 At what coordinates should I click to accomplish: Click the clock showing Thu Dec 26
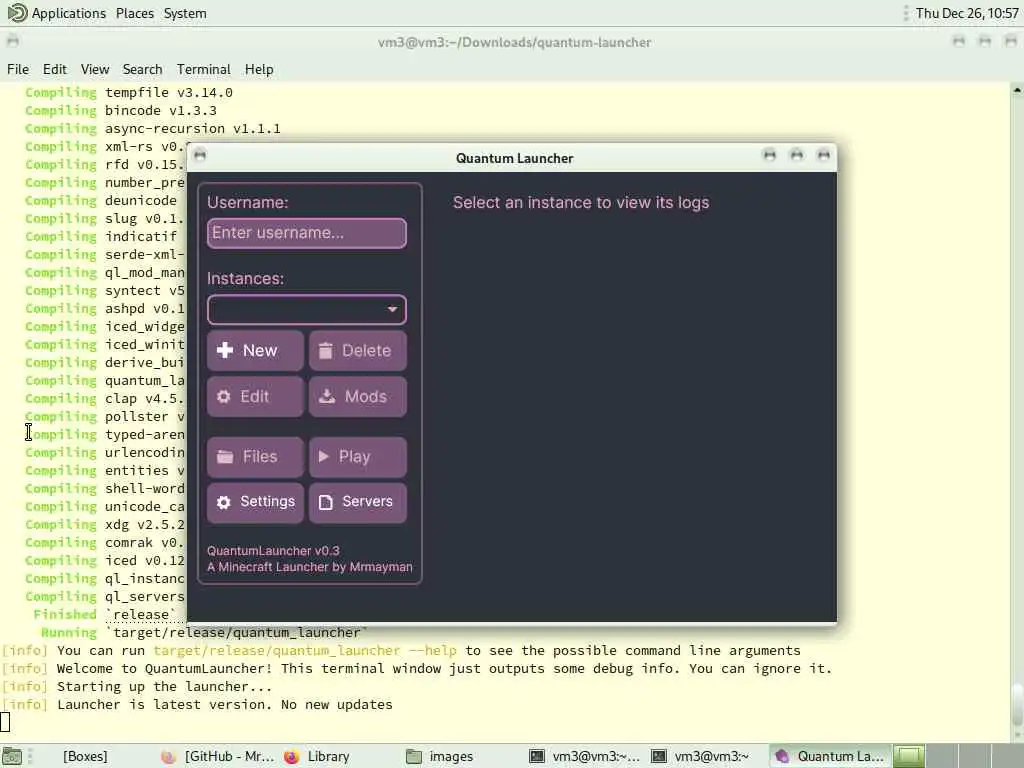pos(967,13)
